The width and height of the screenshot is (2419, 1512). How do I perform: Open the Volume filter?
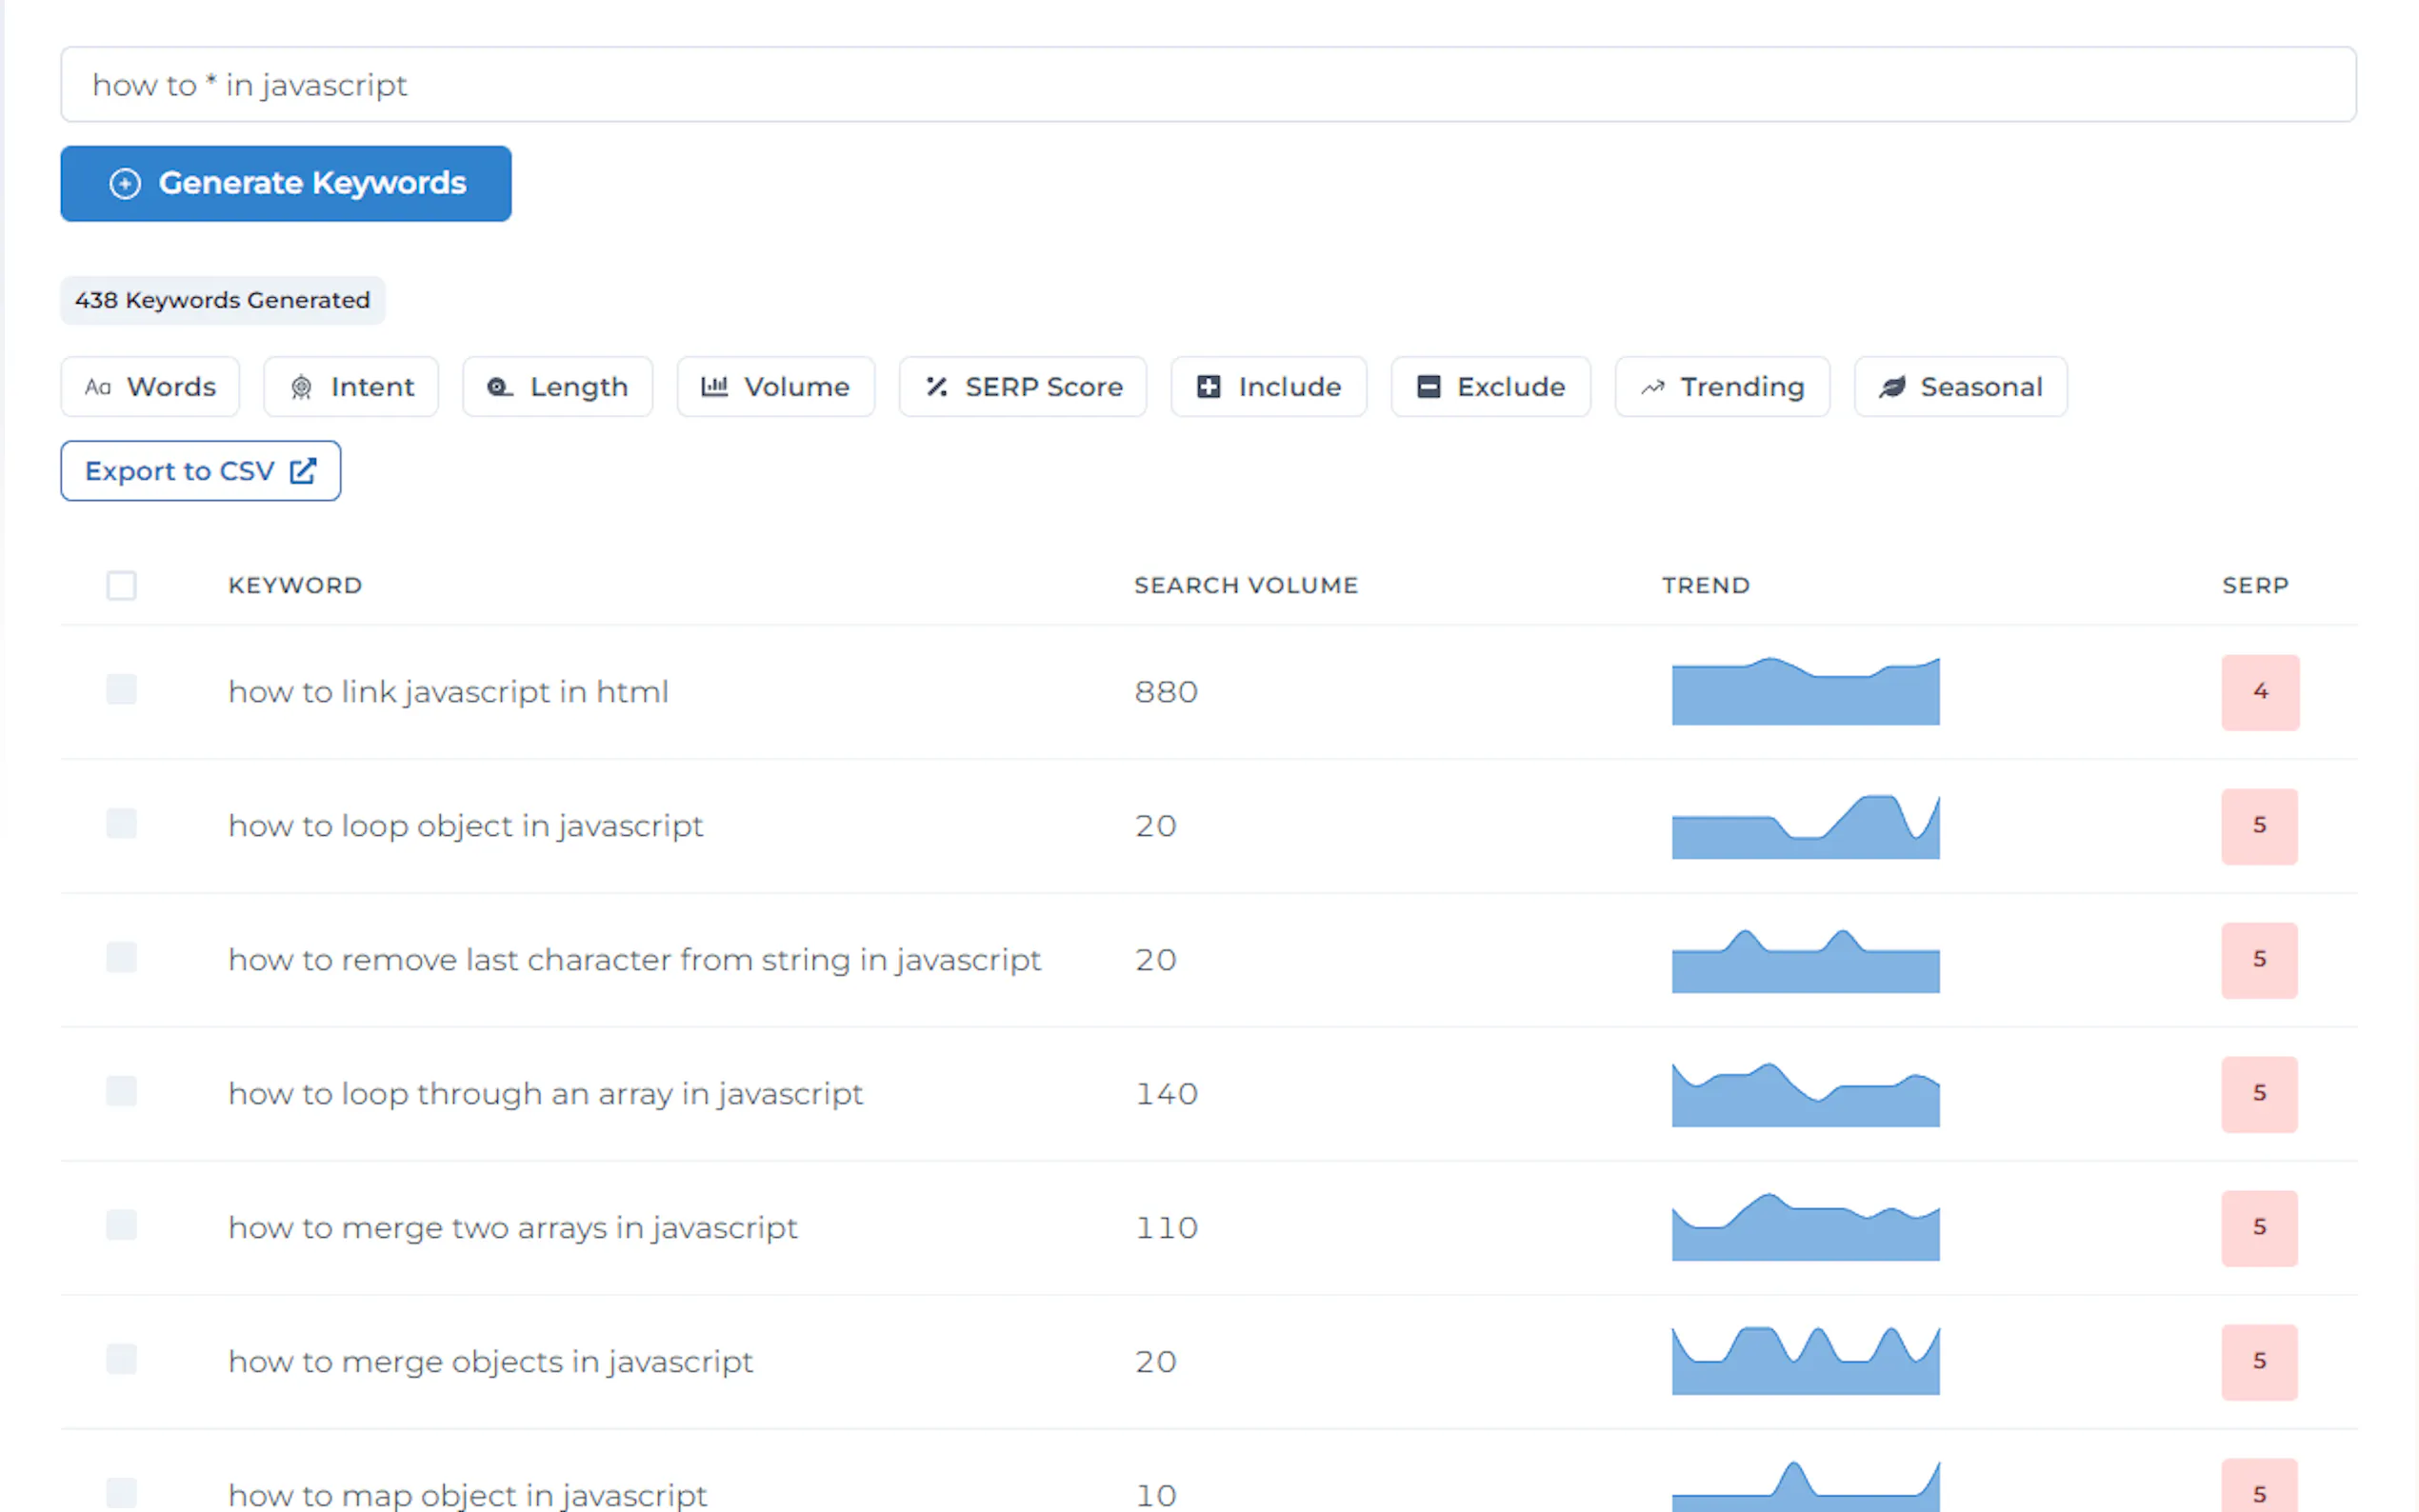[x=775, y=387]
